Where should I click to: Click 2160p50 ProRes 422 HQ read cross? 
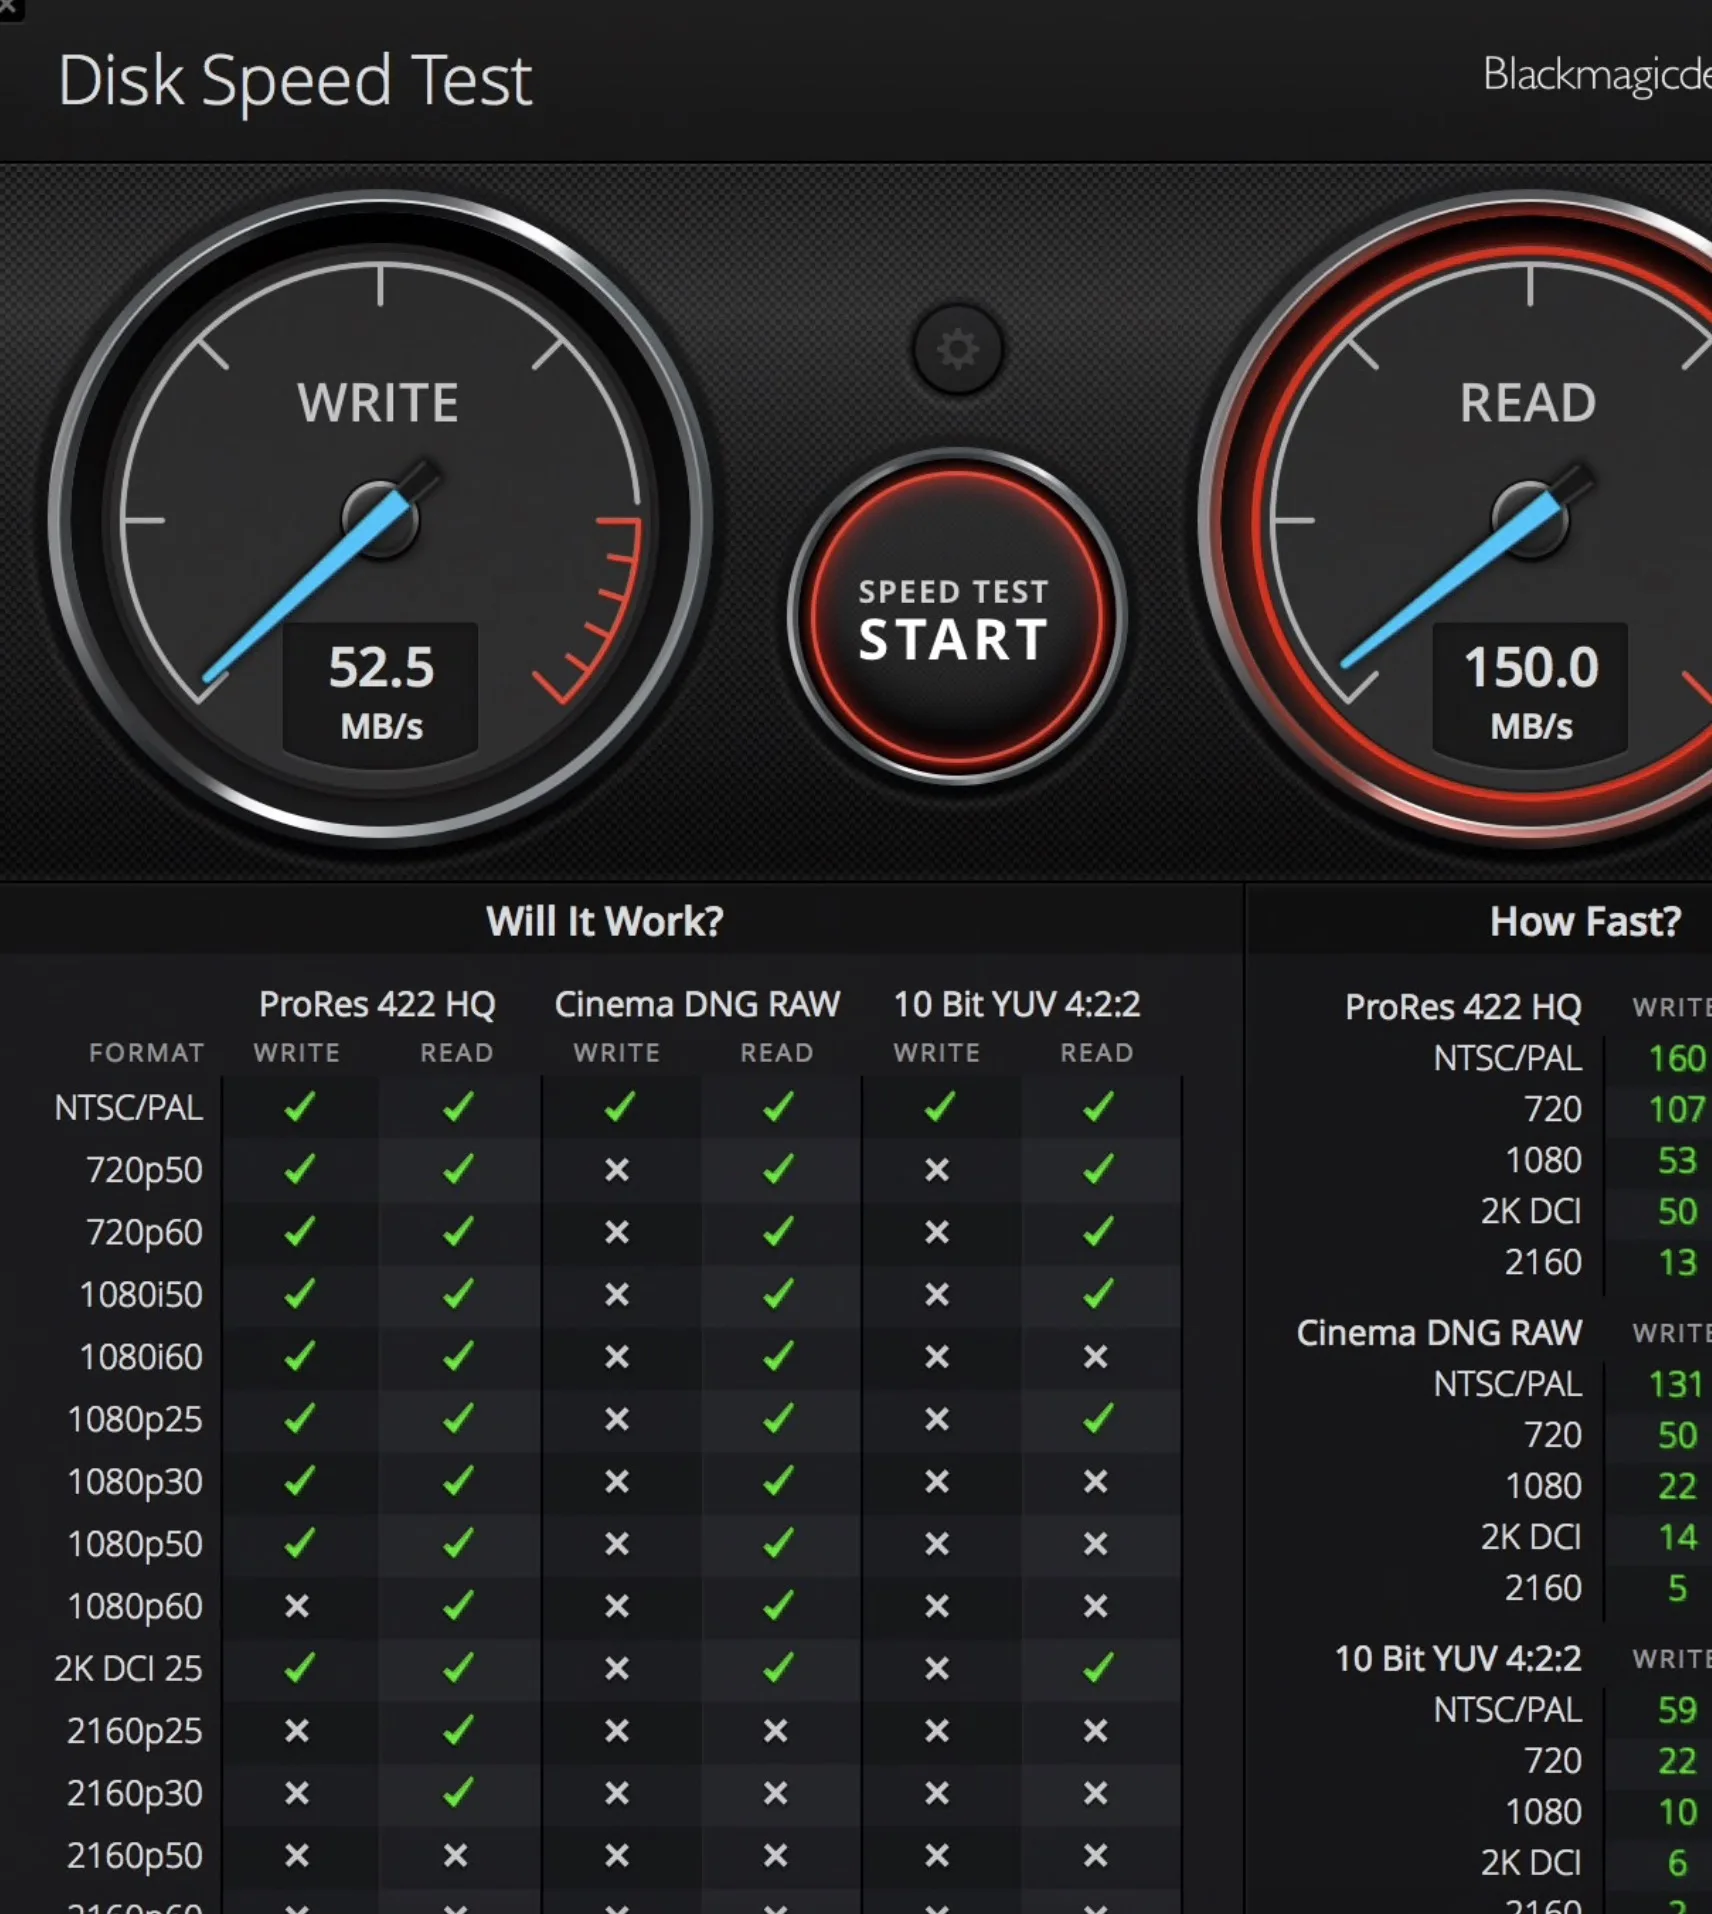click(x=456, y=1856)
